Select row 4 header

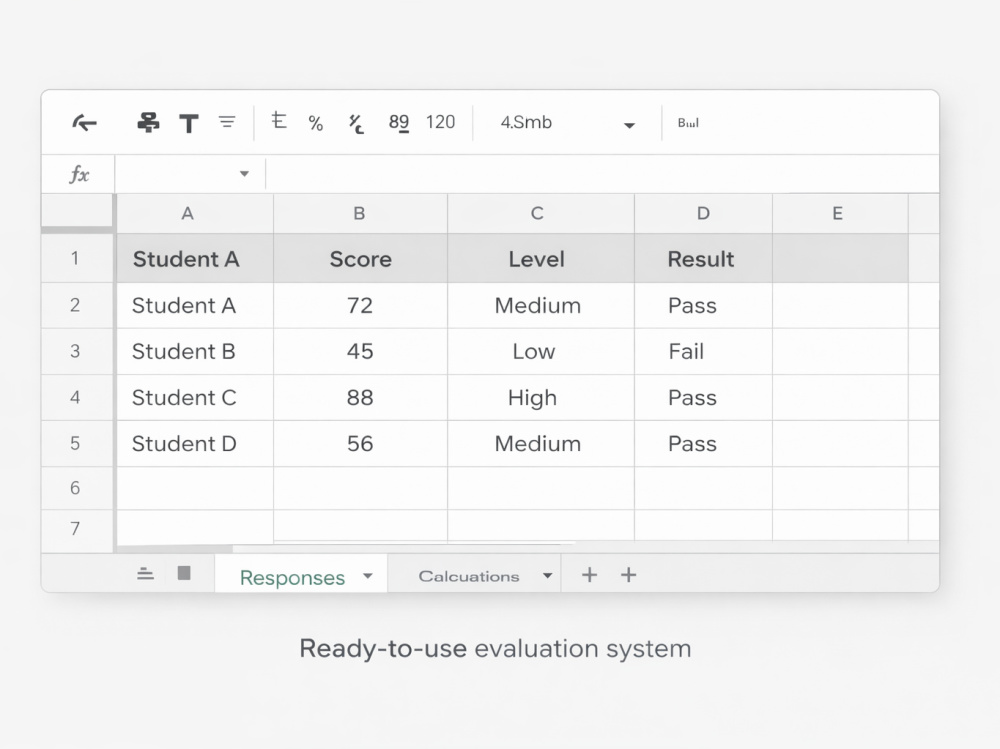pos(77,397)
